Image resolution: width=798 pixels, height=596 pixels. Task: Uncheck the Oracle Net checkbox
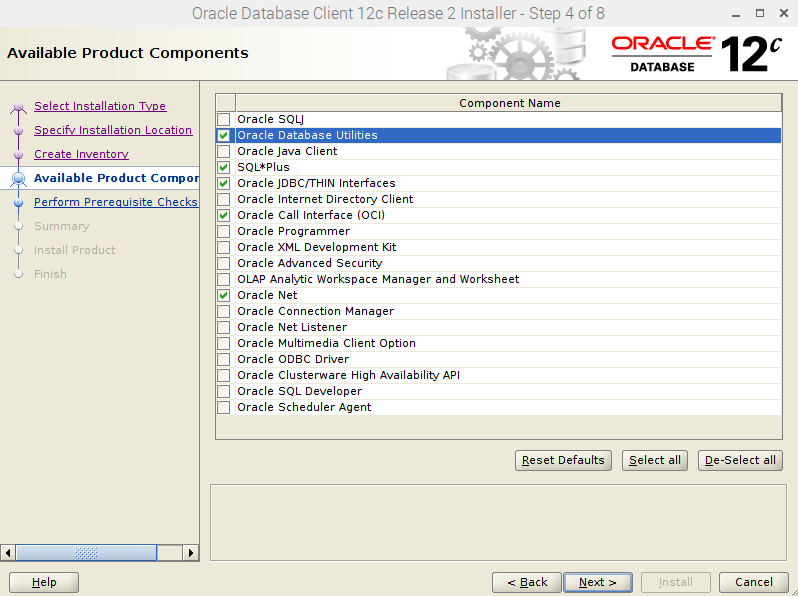[x=223, y=295]
